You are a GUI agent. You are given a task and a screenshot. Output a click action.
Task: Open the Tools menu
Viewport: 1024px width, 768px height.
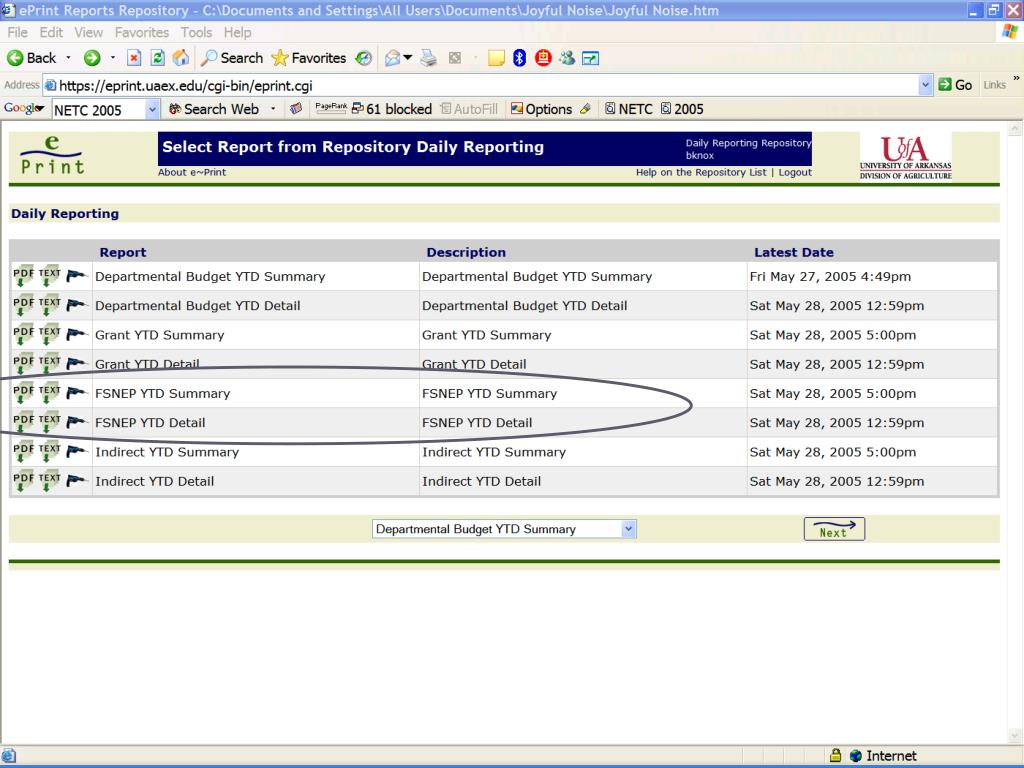tap(196, 32)
